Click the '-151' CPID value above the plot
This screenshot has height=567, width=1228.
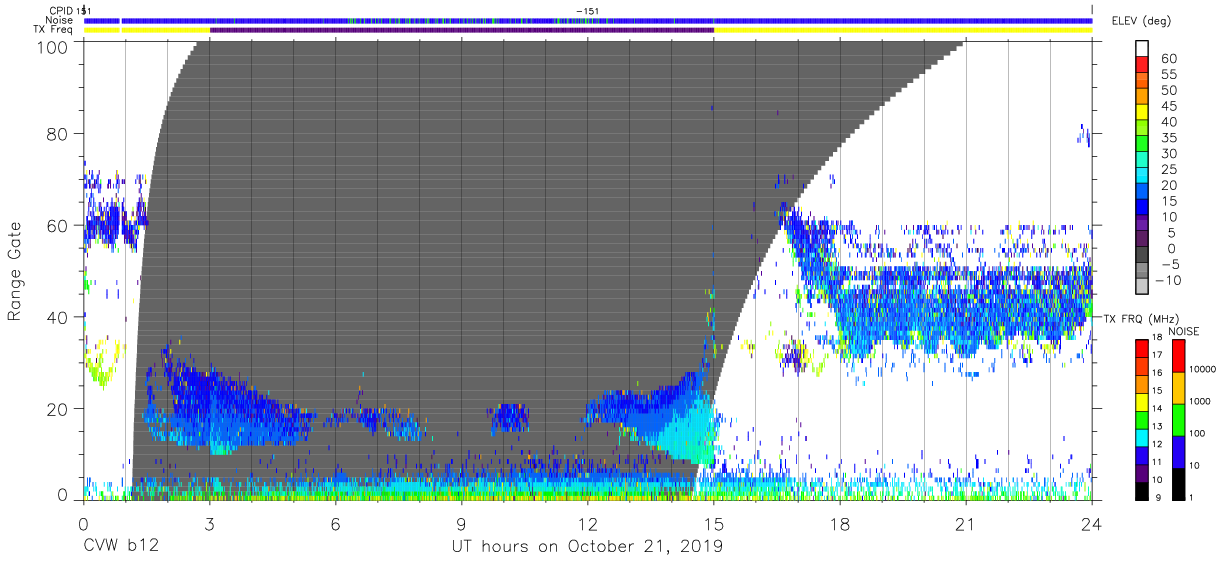[588, 10]
